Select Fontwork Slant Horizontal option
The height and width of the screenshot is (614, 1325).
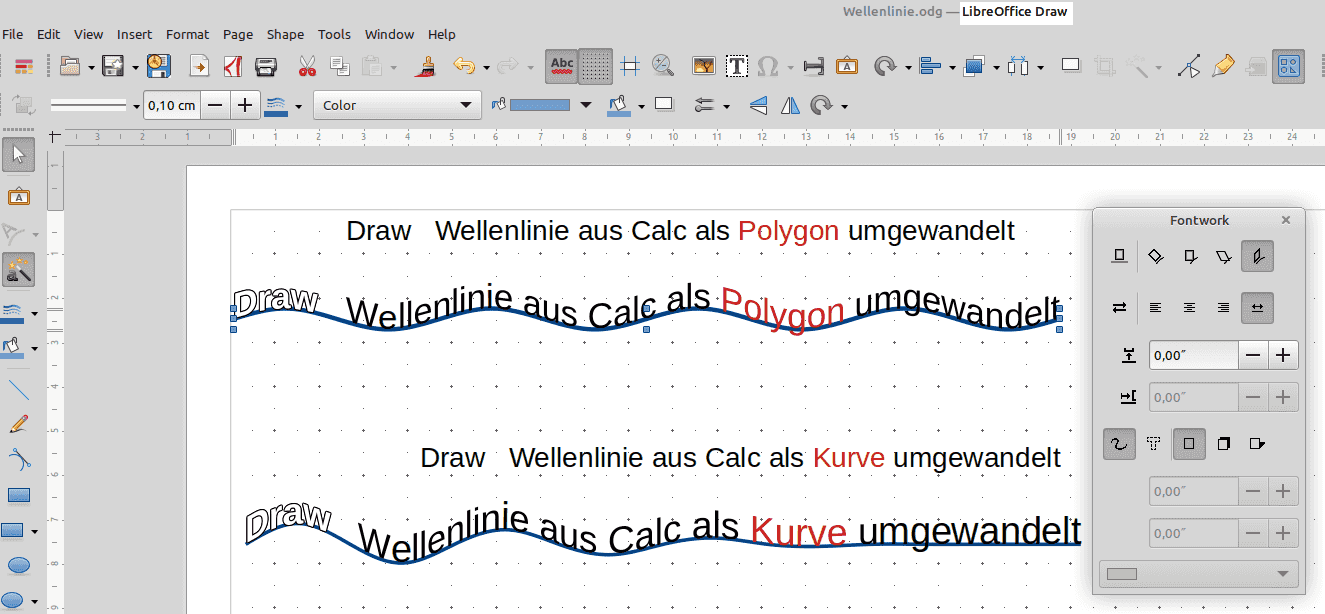(1223, 257)
